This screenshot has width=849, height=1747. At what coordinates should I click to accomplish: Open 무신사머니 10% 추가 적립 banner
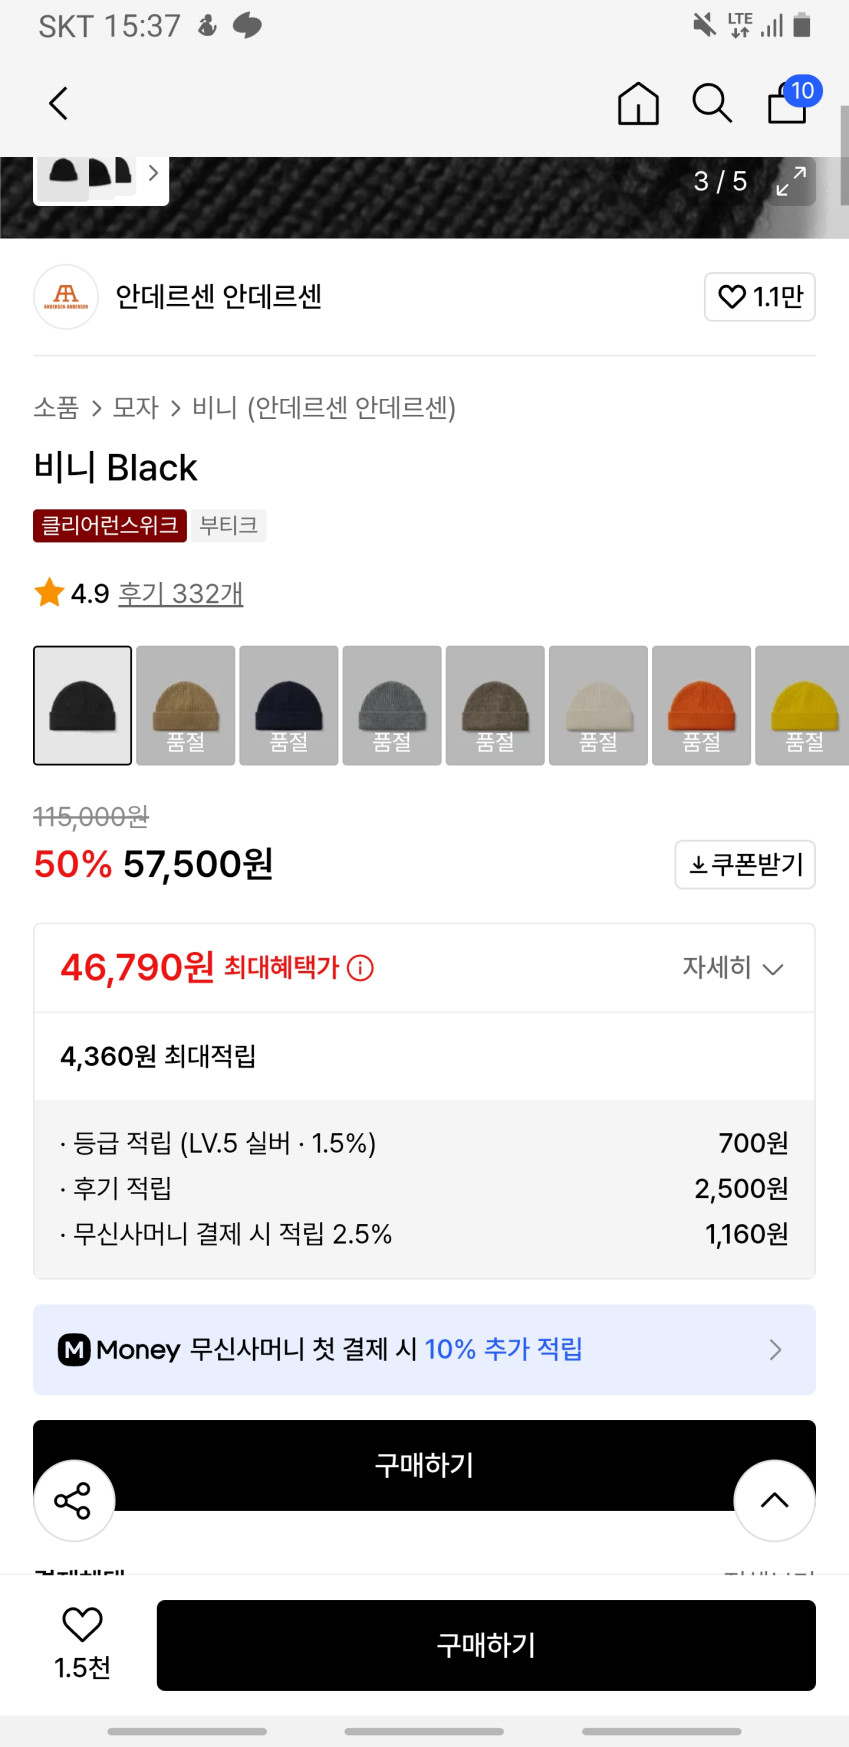[x=424, y=1349]
